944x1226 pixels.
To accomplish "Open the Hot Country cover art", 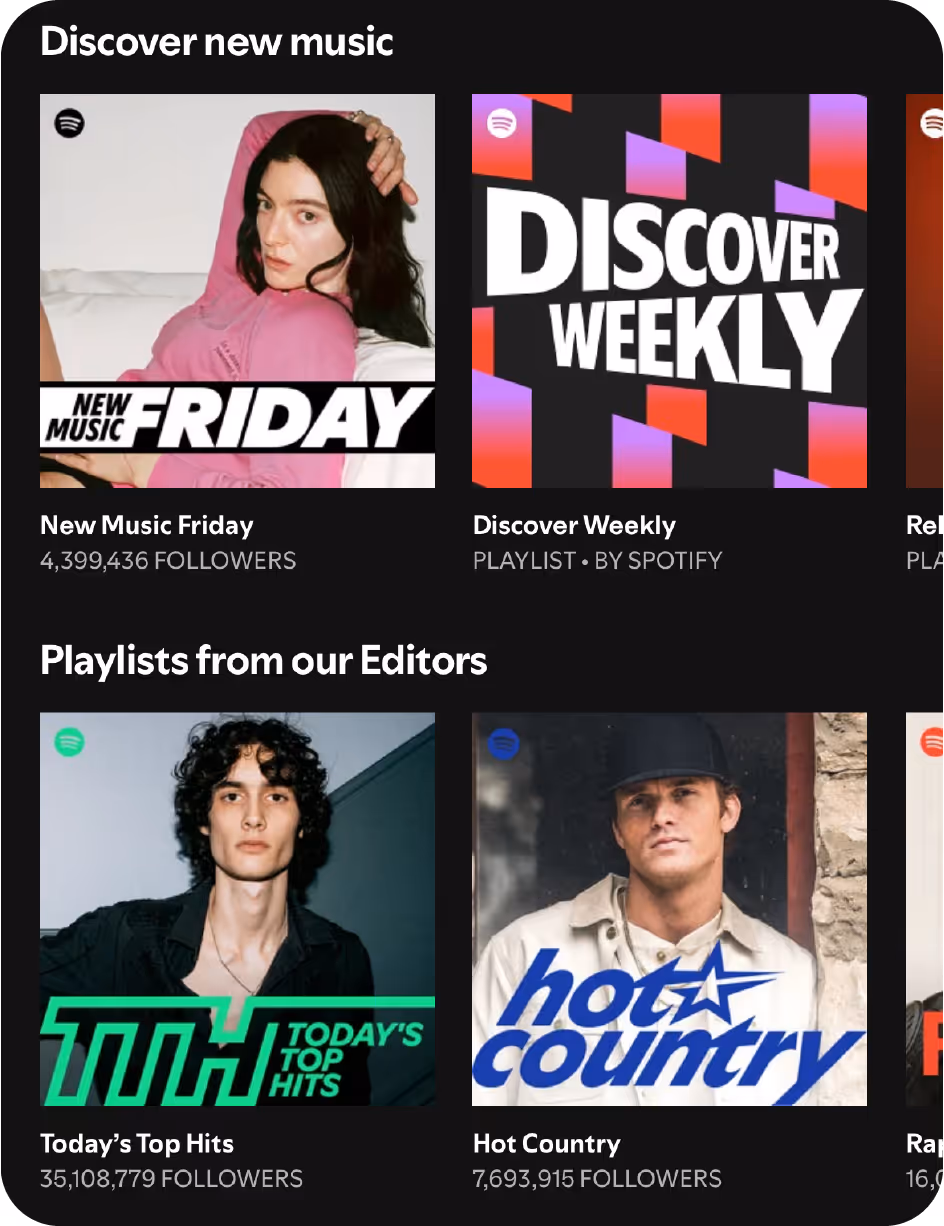I will point(669,909).
